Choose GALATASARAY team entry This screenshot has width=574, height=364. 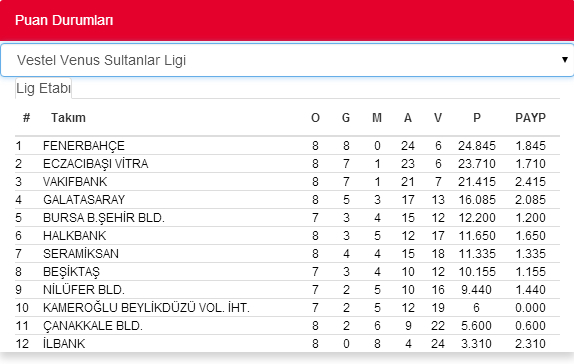84,200
